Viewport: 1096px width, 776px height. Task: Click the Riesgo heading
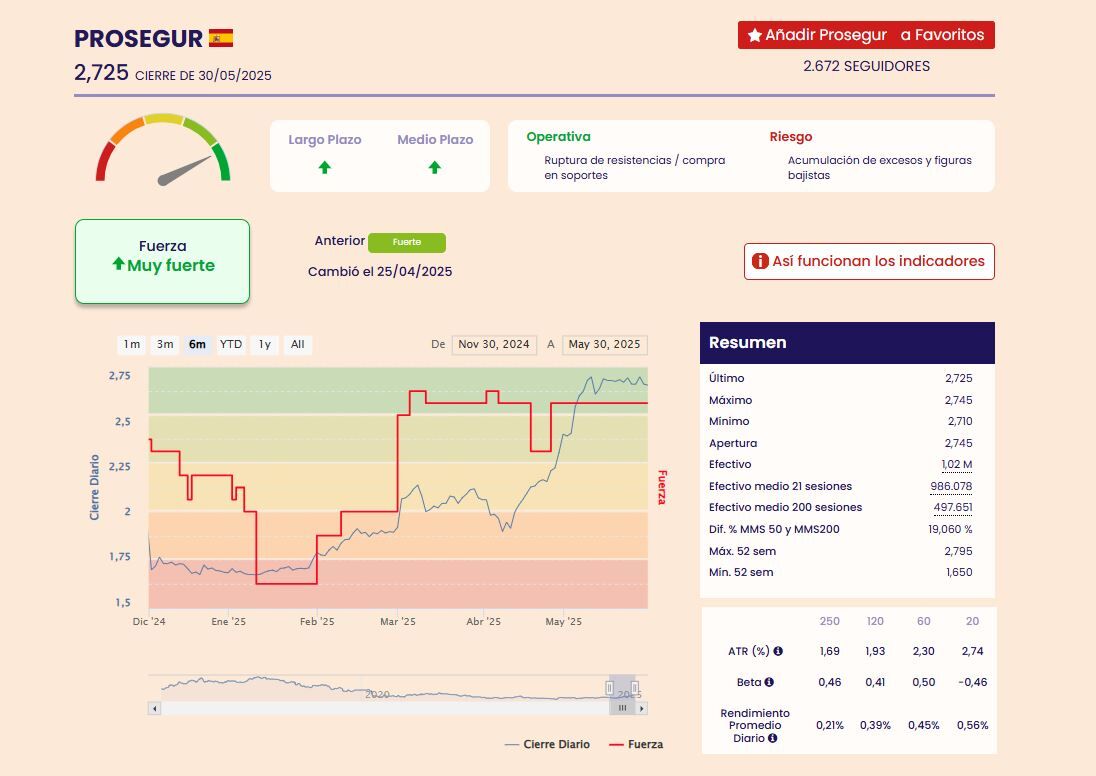coord(791,137)
